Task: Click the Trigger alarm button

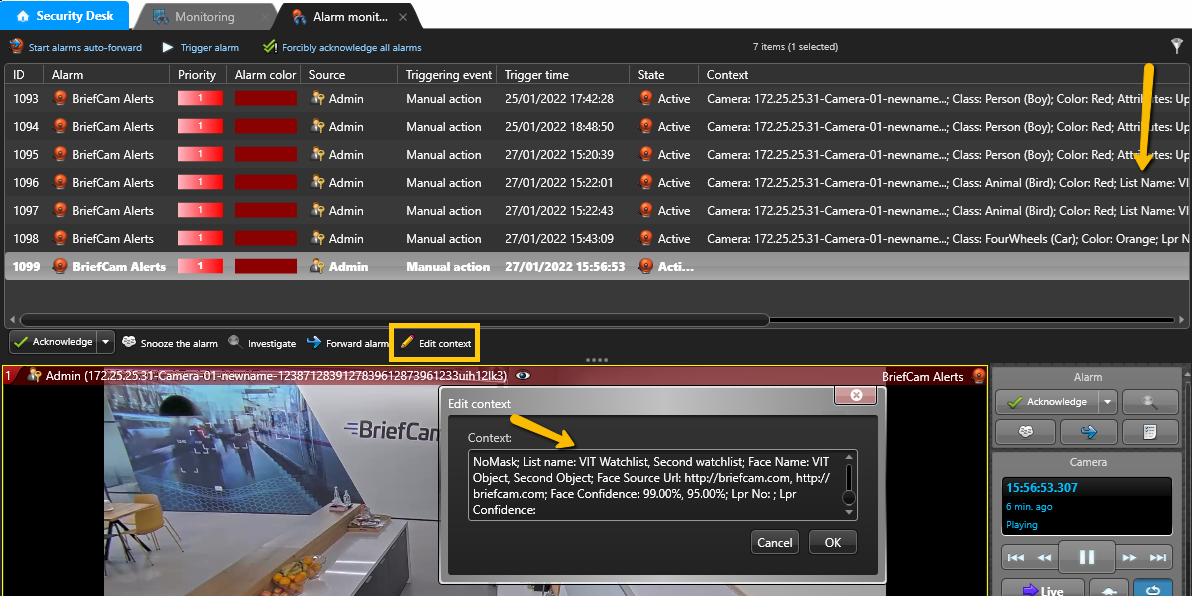Action: point(201,47)
